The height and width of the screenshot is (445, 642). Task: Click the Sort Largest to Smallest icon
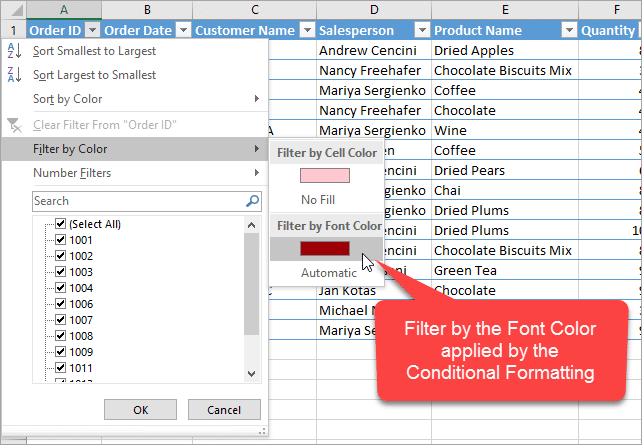14,75
